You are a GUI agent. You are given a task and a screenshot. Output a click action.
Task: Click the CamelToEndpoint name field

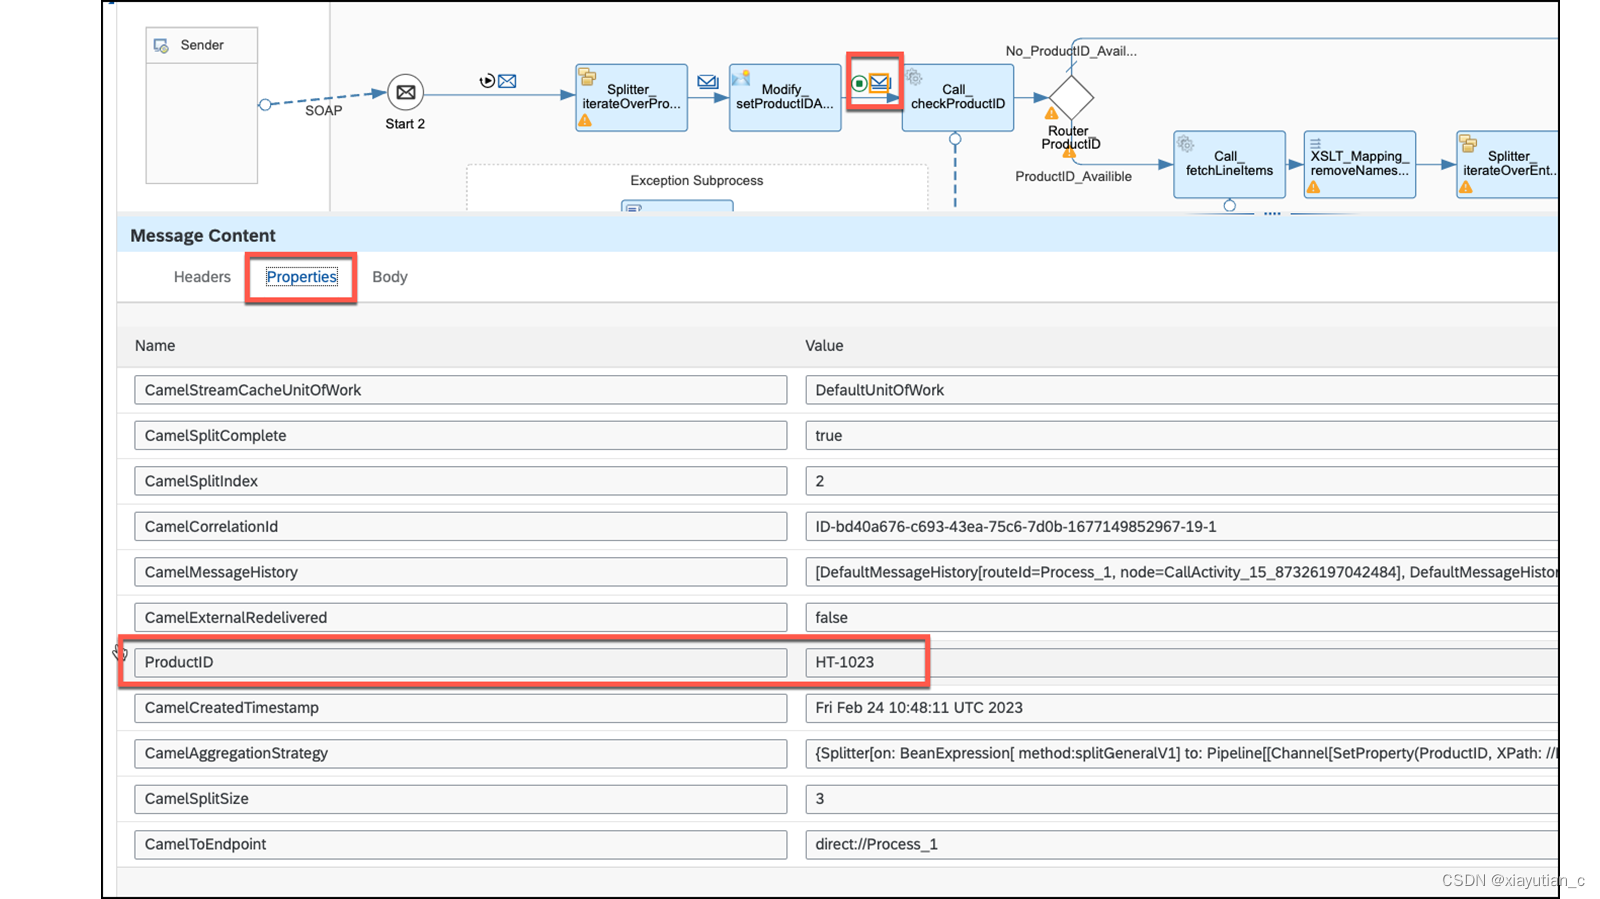[460, 844]
